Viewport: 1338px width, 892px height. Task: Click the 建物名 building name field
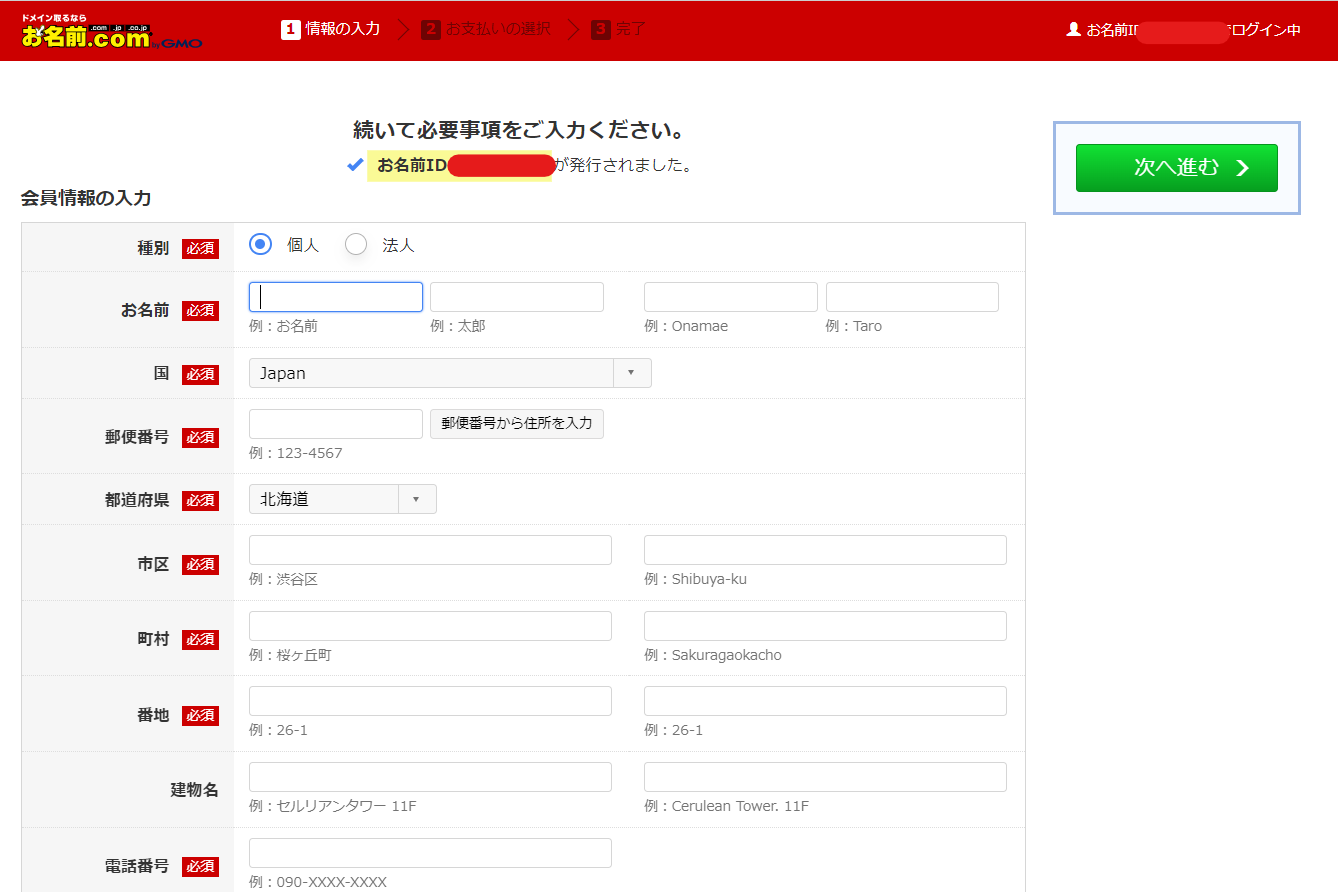[x=430, y=776]
